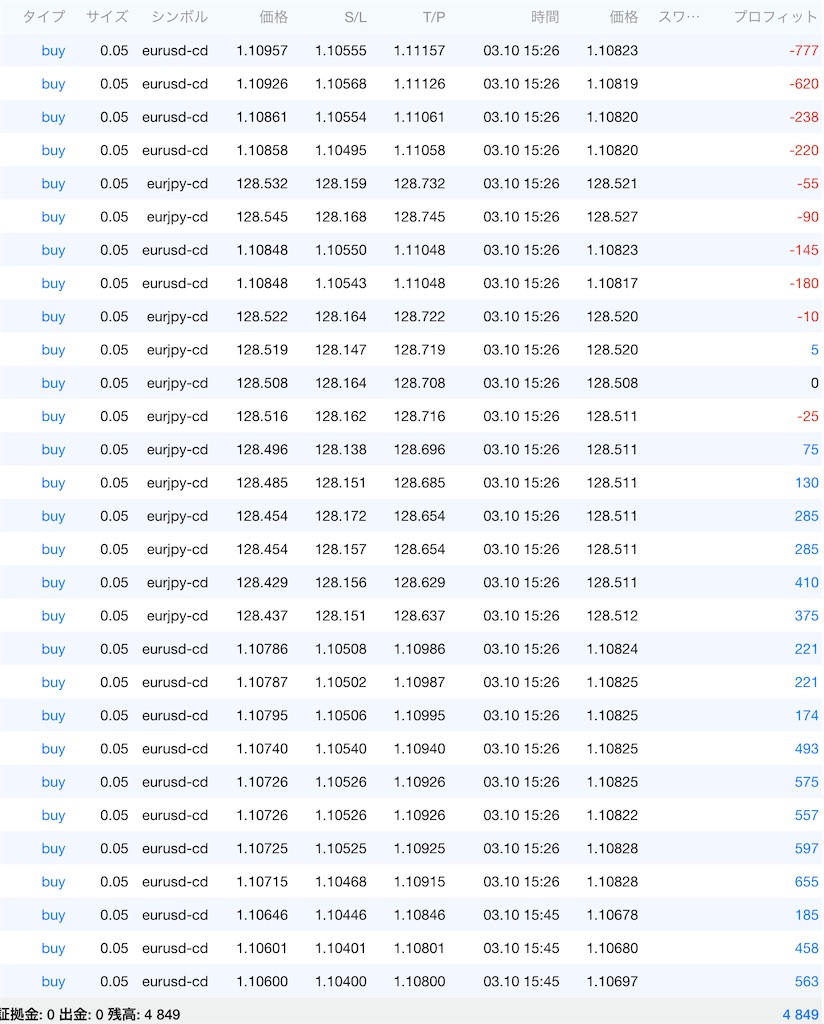Select the 557 profit value
Image resolution: width=824 pixels, height=1024 pixels.
(806, 816)
